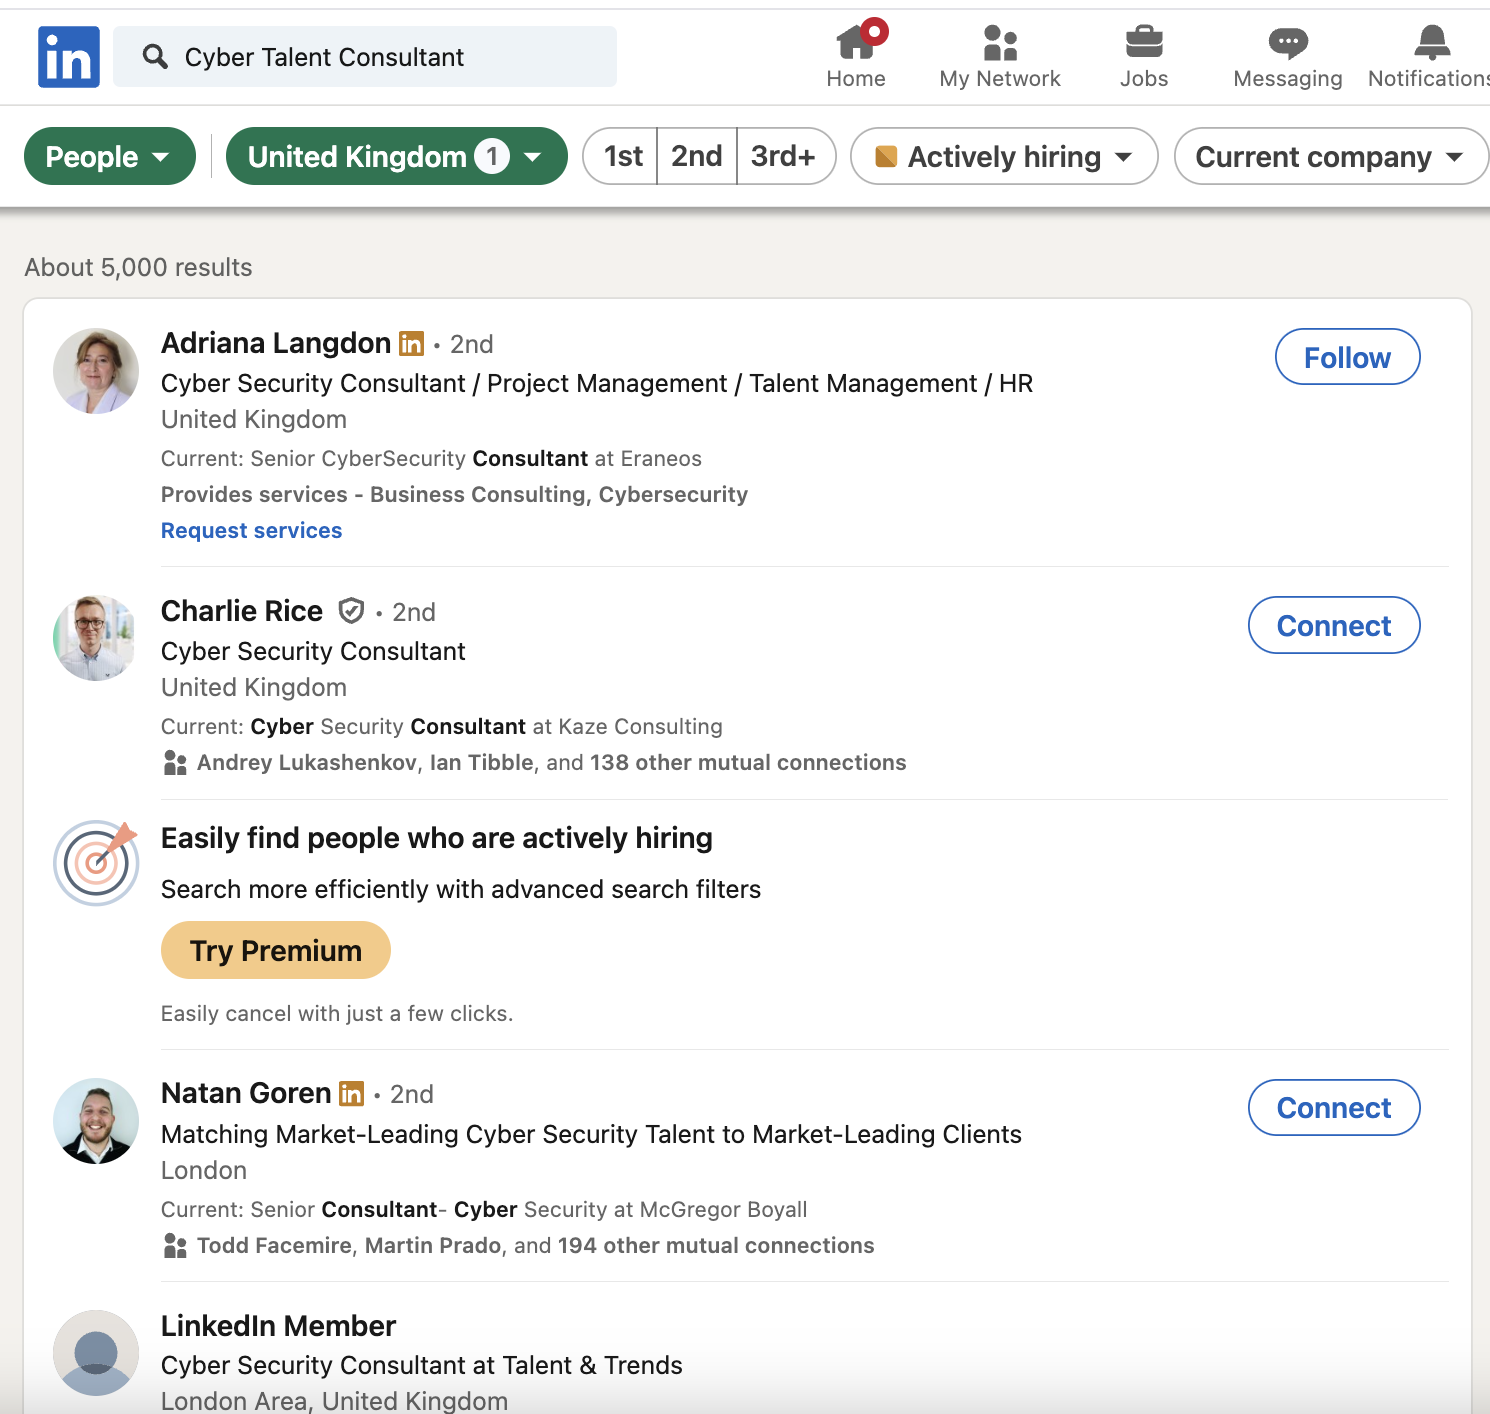Toggle the 1st connections filter

click(x=621, y=156)
